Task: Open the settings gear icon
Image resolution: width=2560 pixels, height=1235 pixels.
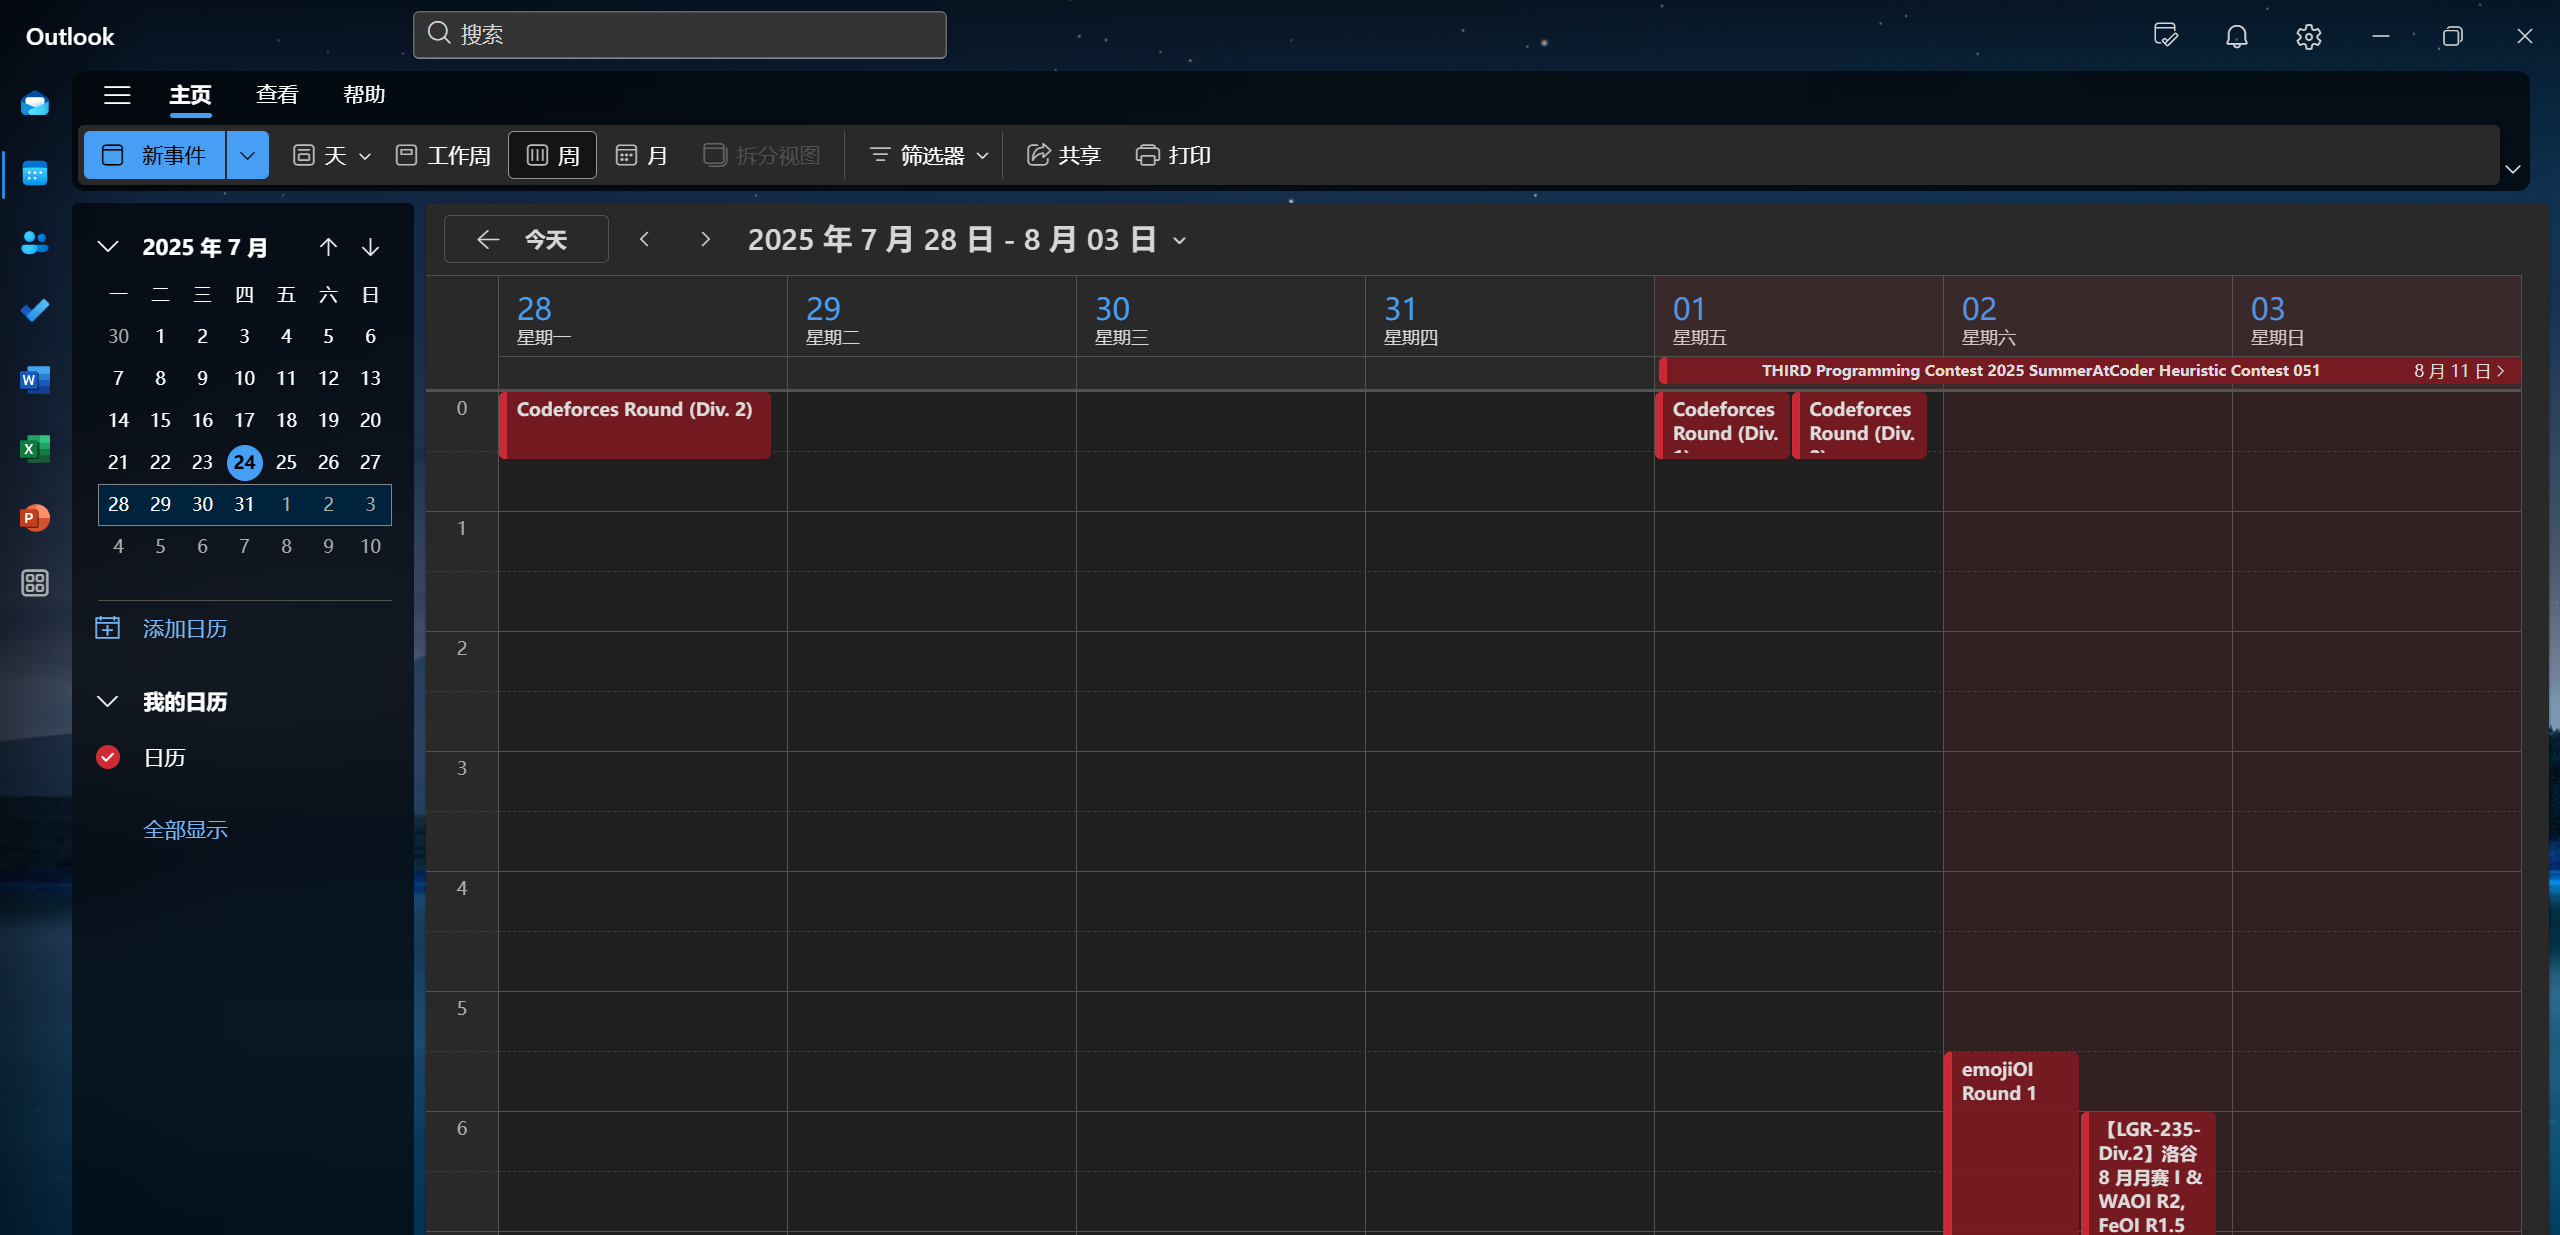Action: (2308, 37)
